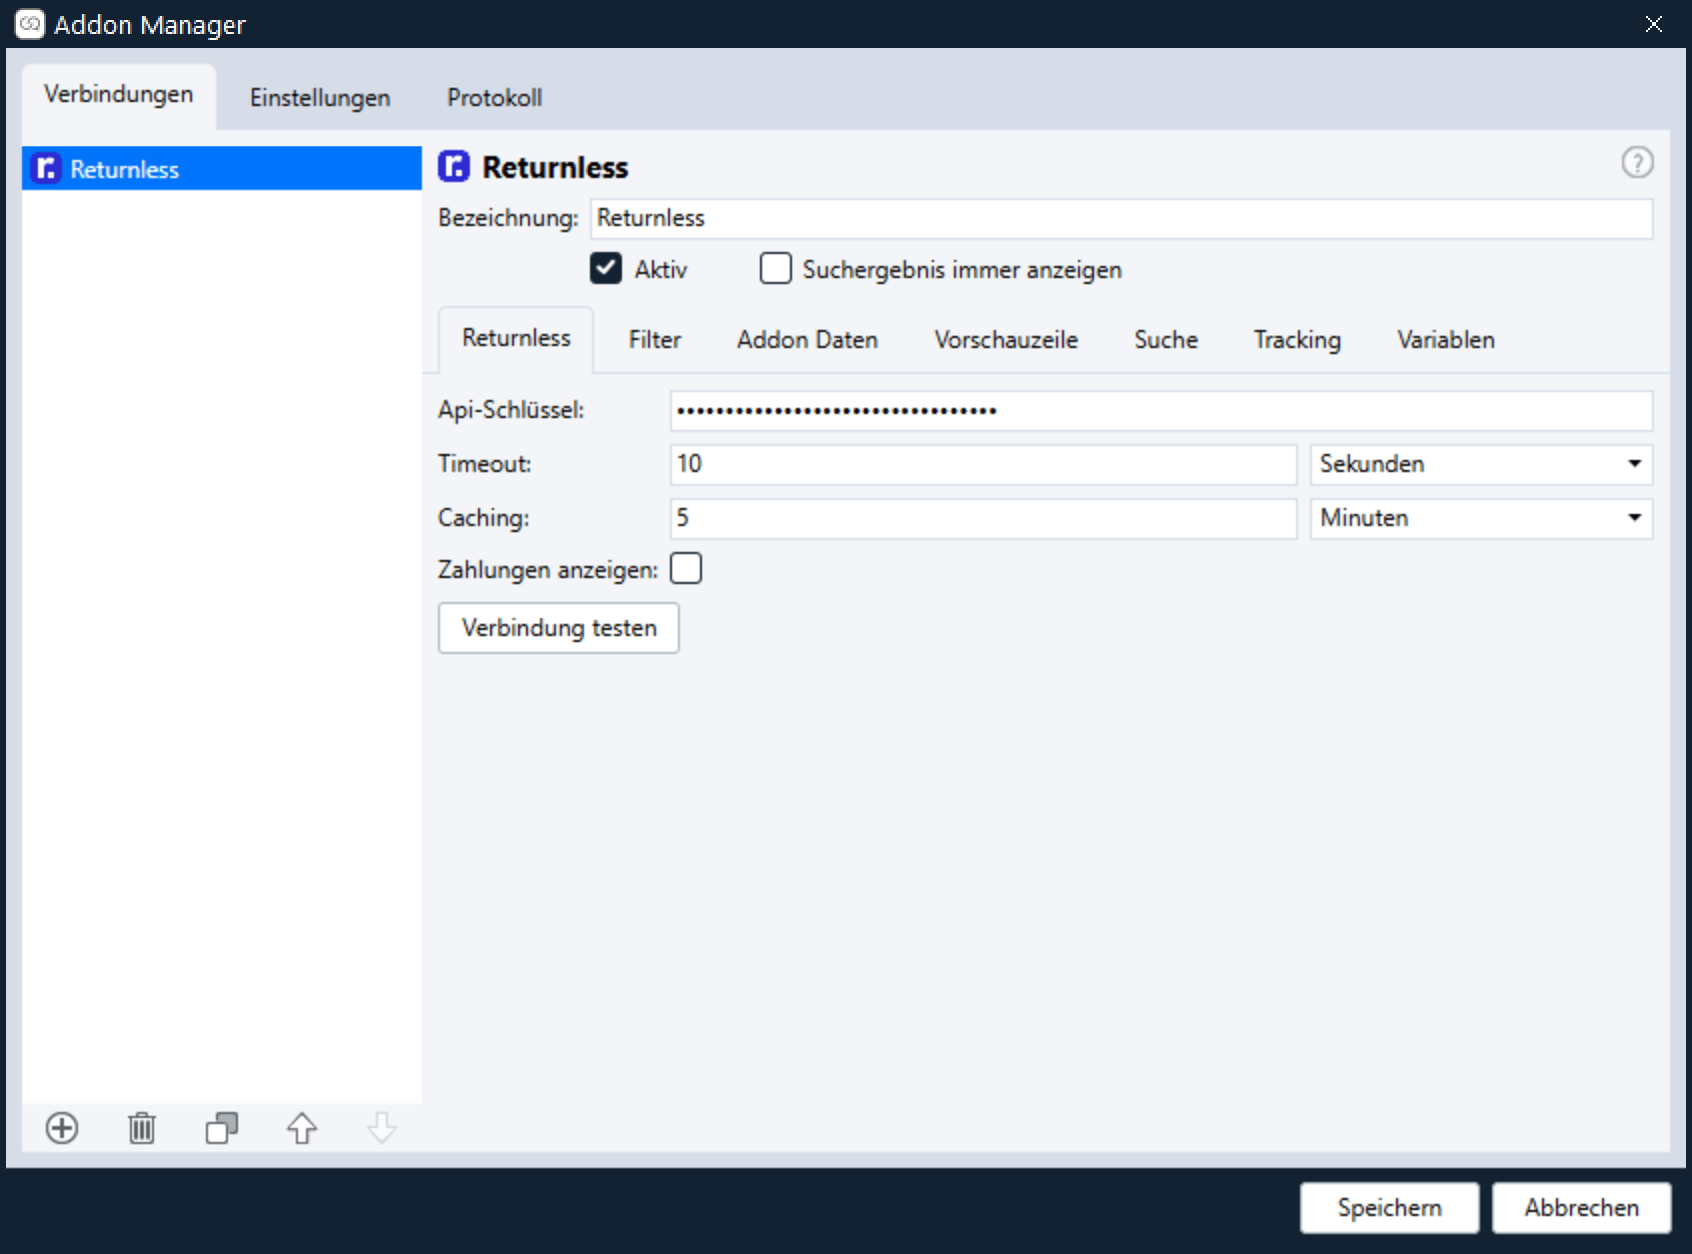Enable Suchergebnis immer anzeigen checkbox
Image resolution: width=1692 pixels, height=1254 pixels.
775,269
